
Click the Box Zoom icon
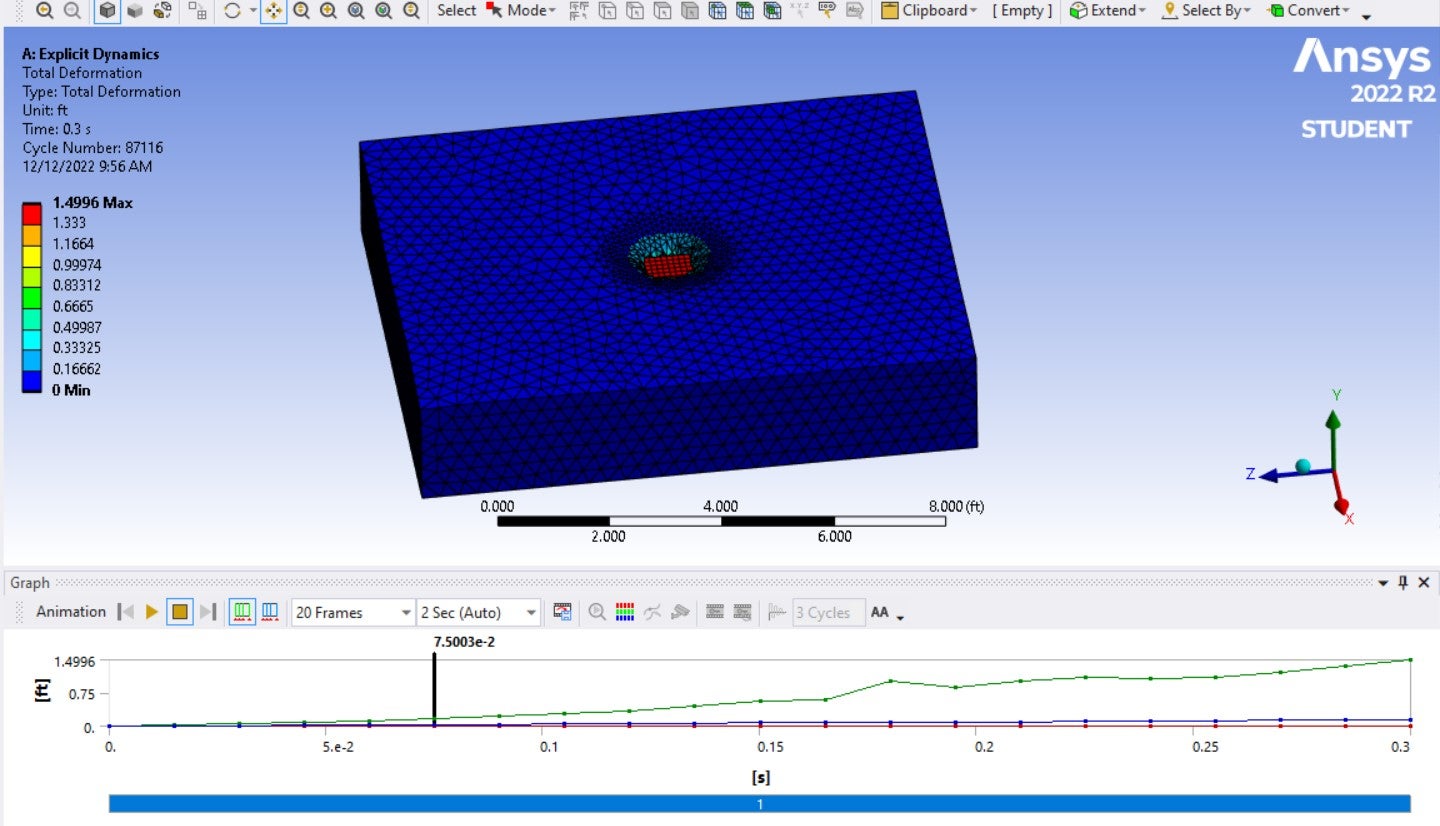328,11
